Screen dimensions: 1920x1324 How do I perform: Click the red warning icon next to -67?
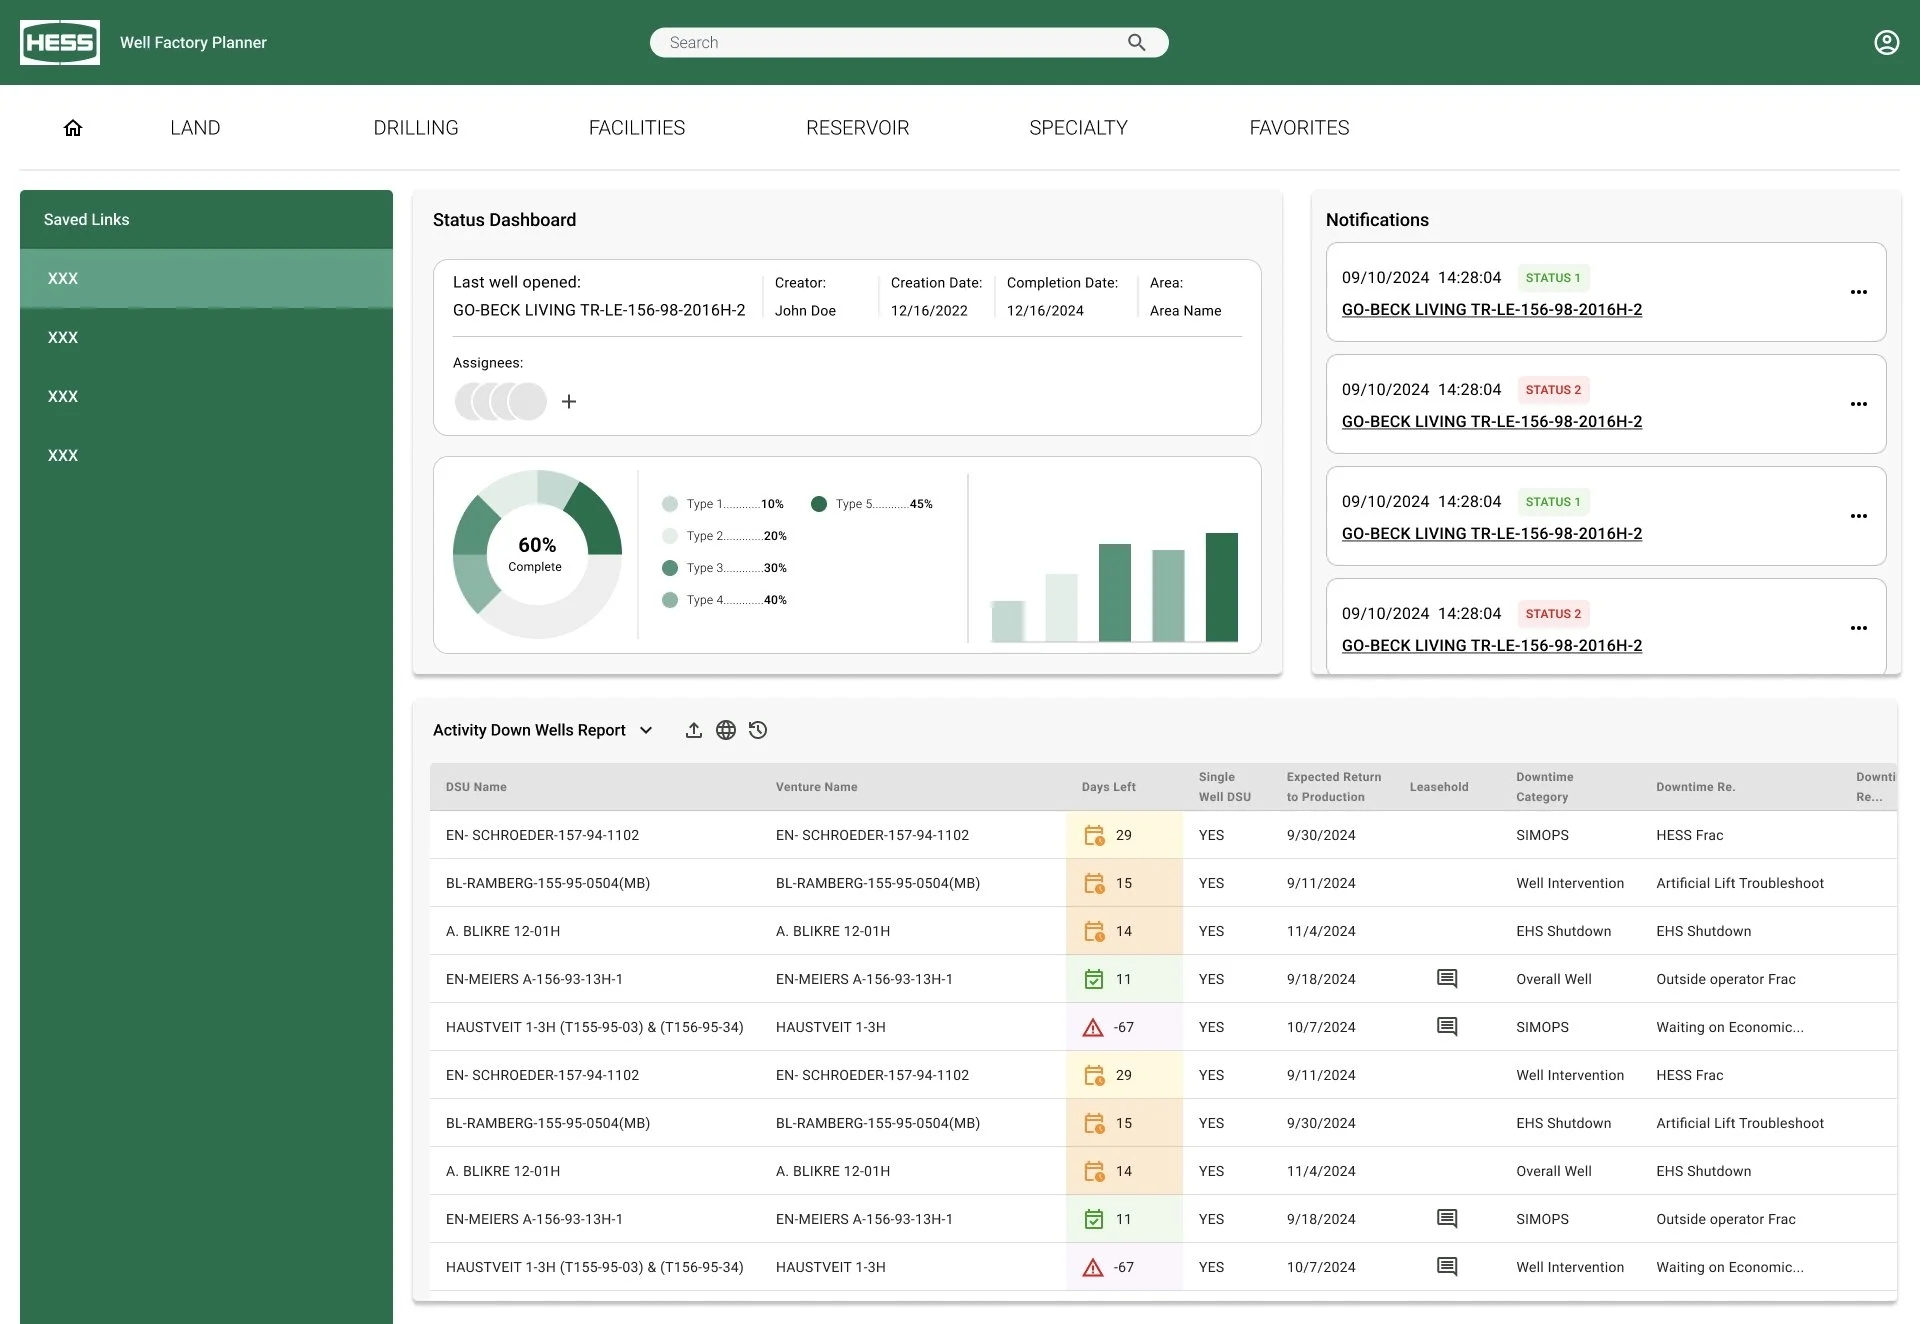(x=1093, y=1027)
